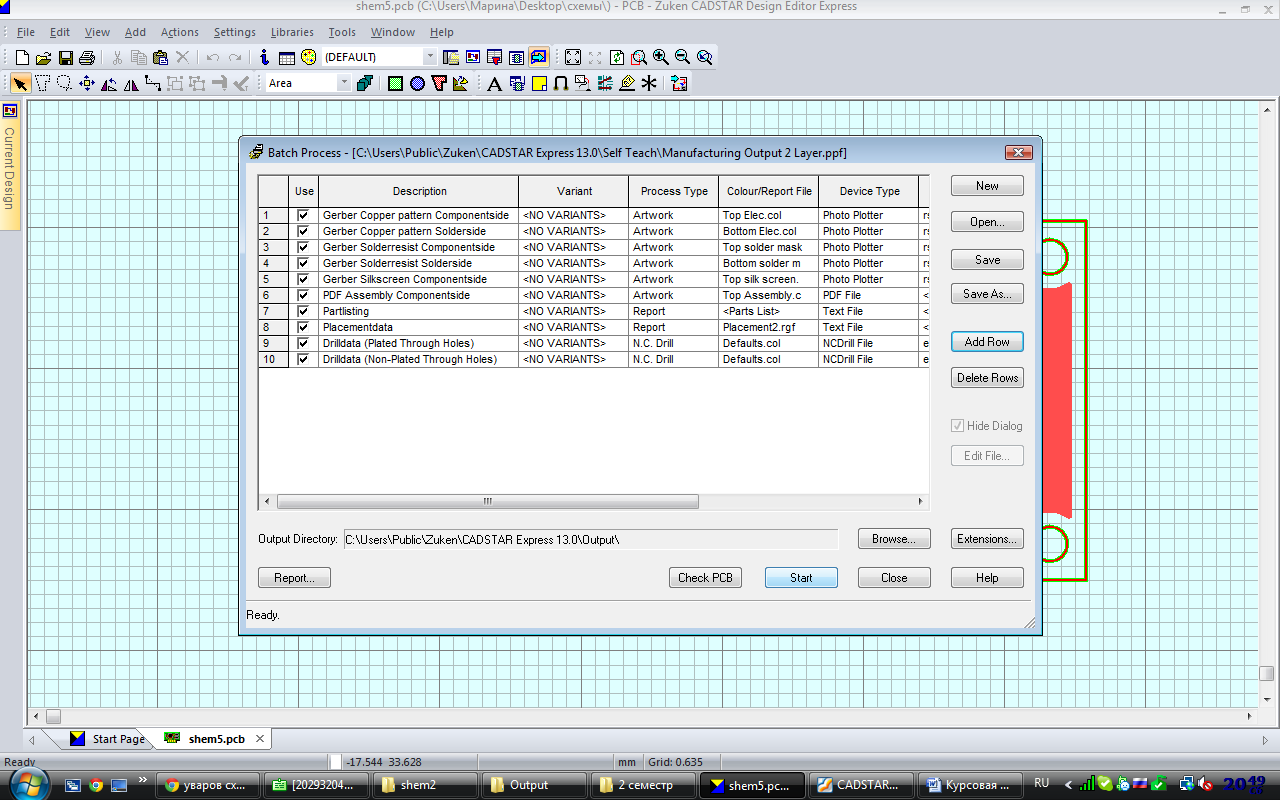Click the View All fit icon
Image resolution: width=1280 pixels, height=800 pixels.
tap(573, 57)
